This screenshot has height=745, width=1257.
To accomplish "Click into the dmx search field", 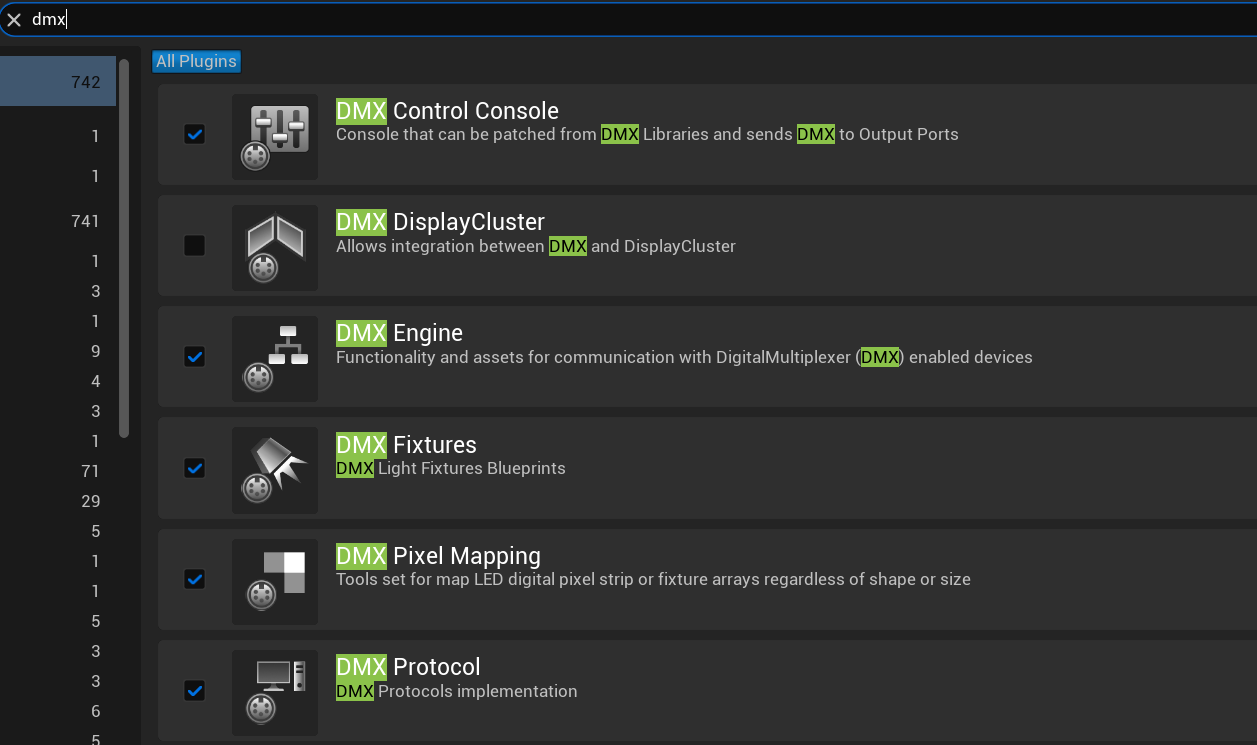I will pyautogui.click(x=640, y=20).
